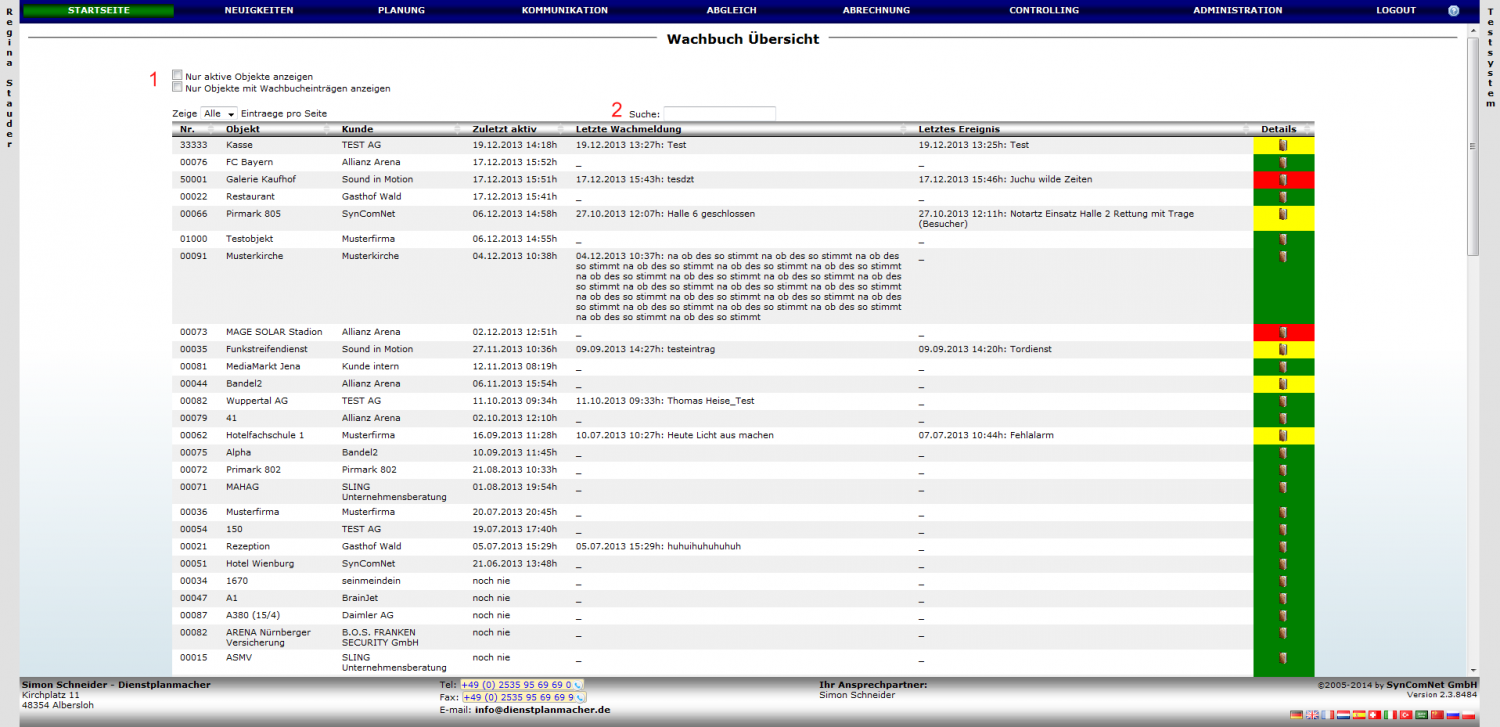
Task: Switch language to Dutch flag
Action: [1344, 715]
